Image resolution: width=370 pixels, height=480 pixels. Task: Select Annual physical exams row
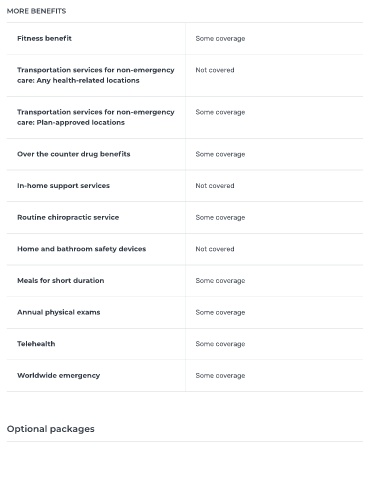(x=184, y=312)
